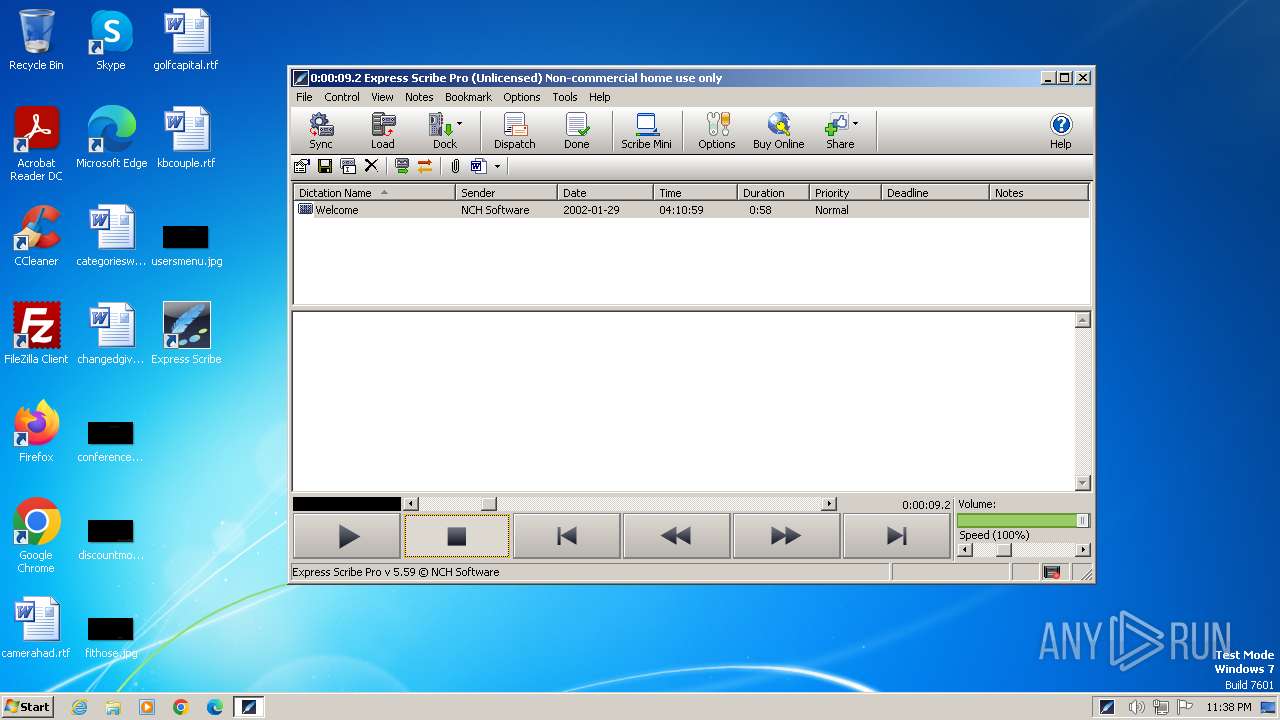The height and width of the screenshot is (720, 1280).
Task: Click the green Volume slider
Action: click(x=1023, y=520)
